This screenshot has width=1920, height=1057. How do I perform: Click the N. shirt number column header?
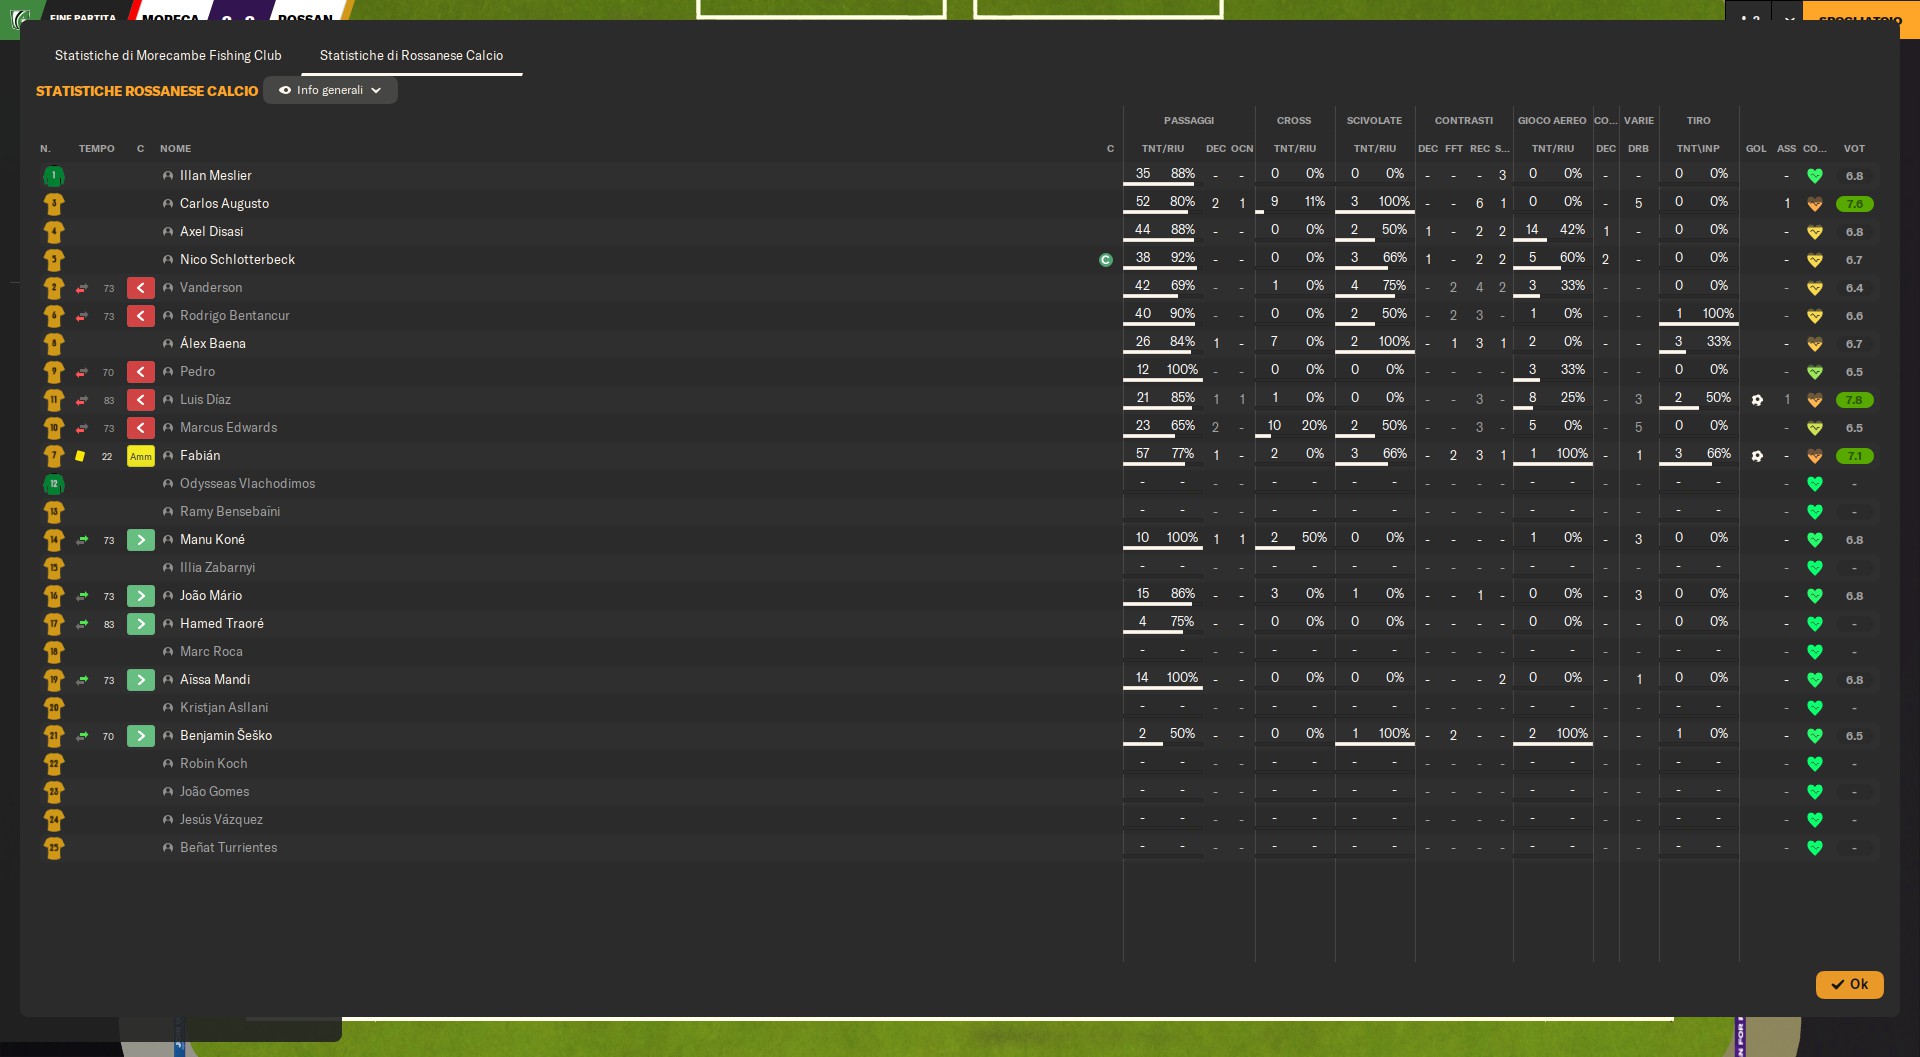45,149
